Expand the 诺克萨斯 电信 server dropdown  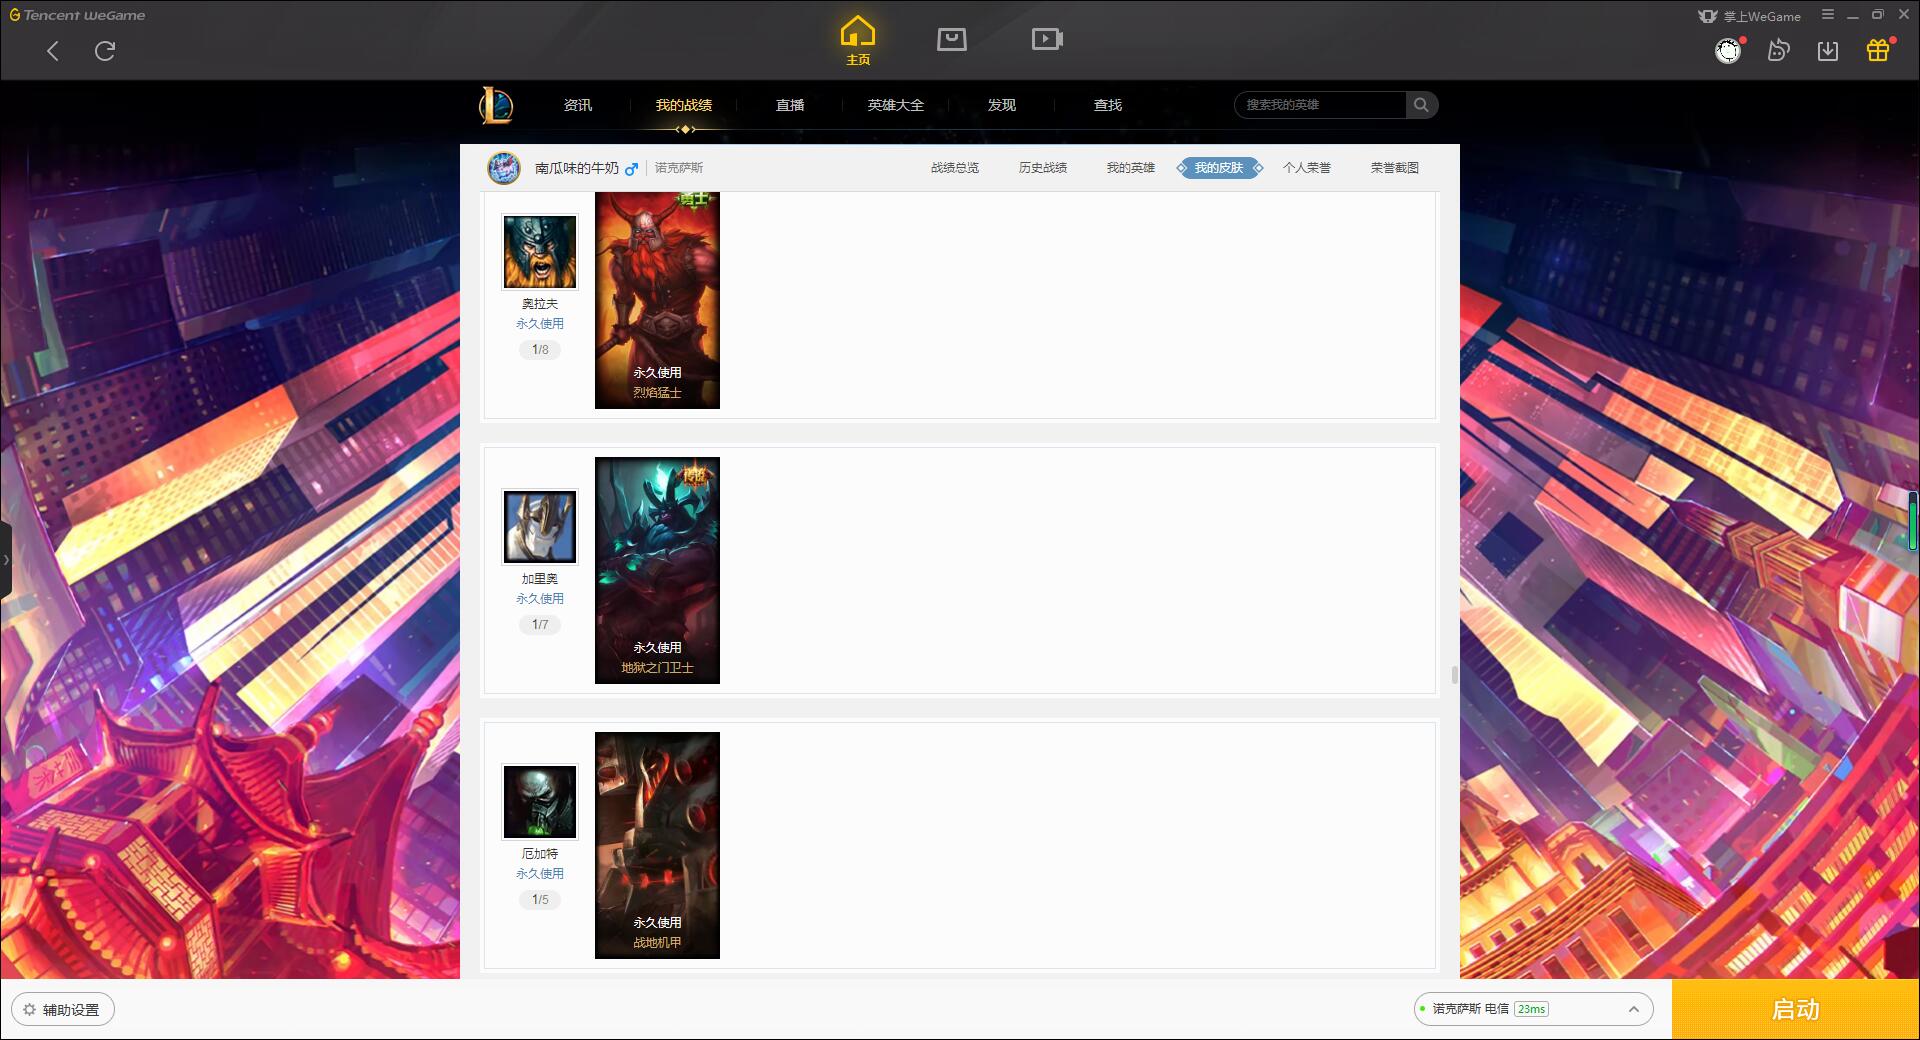click(1533, 1009)
